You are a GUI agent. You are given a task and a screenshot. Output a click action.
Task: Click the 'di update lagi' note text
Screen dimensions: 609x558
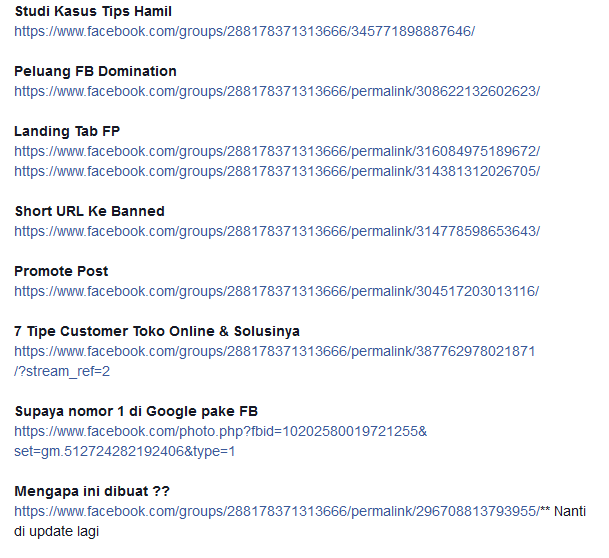[x=56, y=531]
